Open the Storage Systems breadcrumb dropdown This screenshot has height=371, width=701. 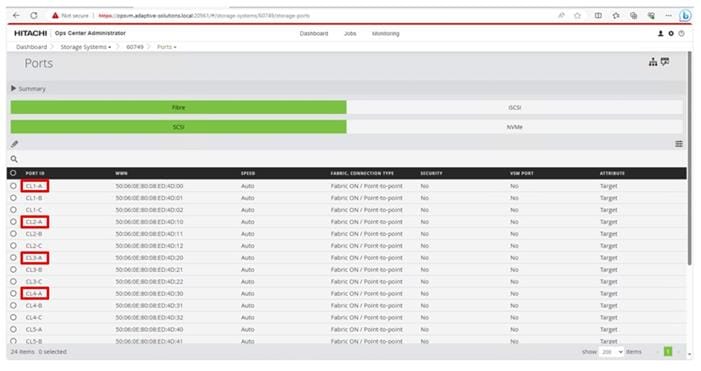86,47
